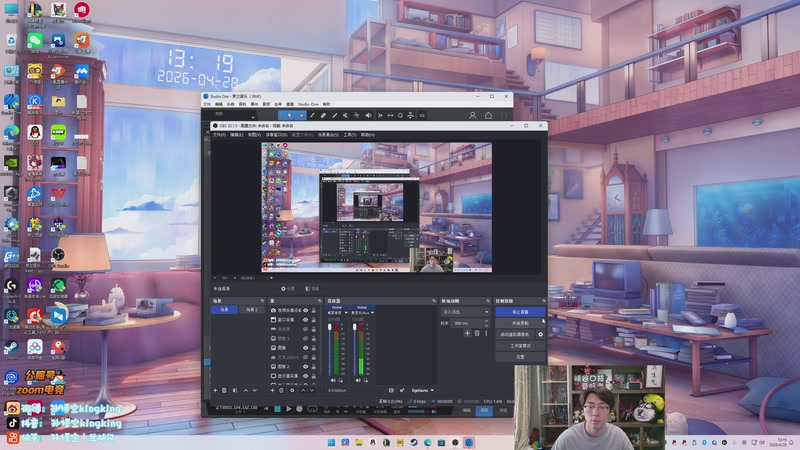Select the Arrow tool in Studio One

(x=289, y=115)
